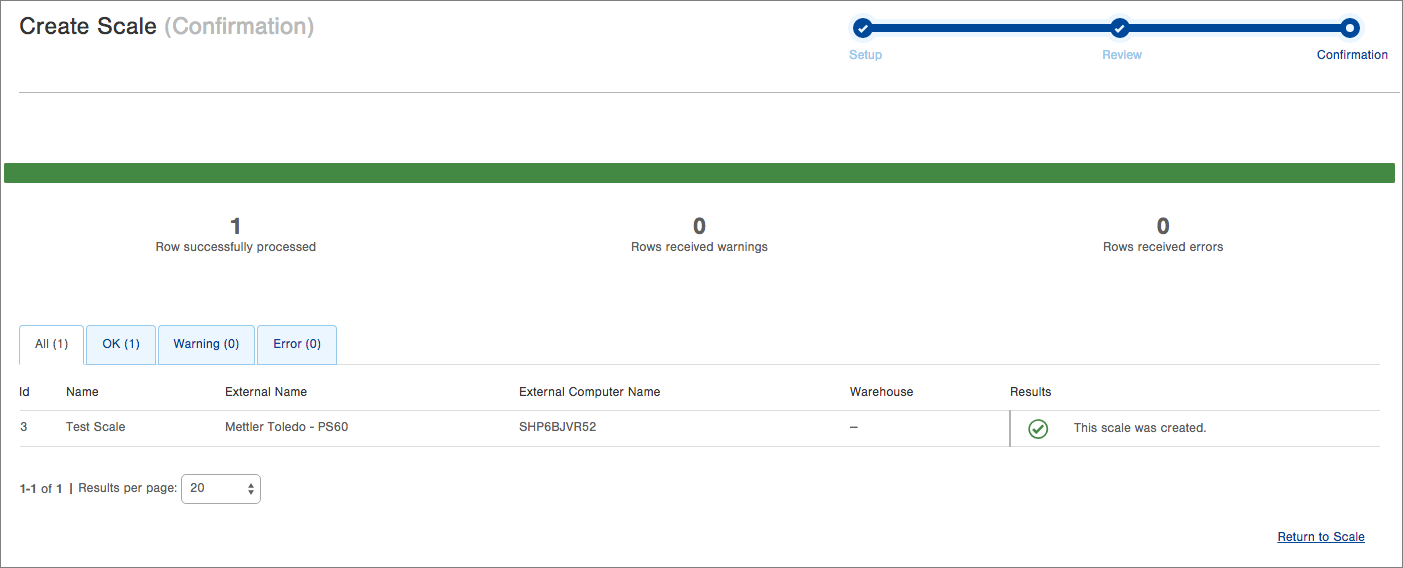Click the green progress bar
The image size is (1403, 568).
(x=699, y=173)
